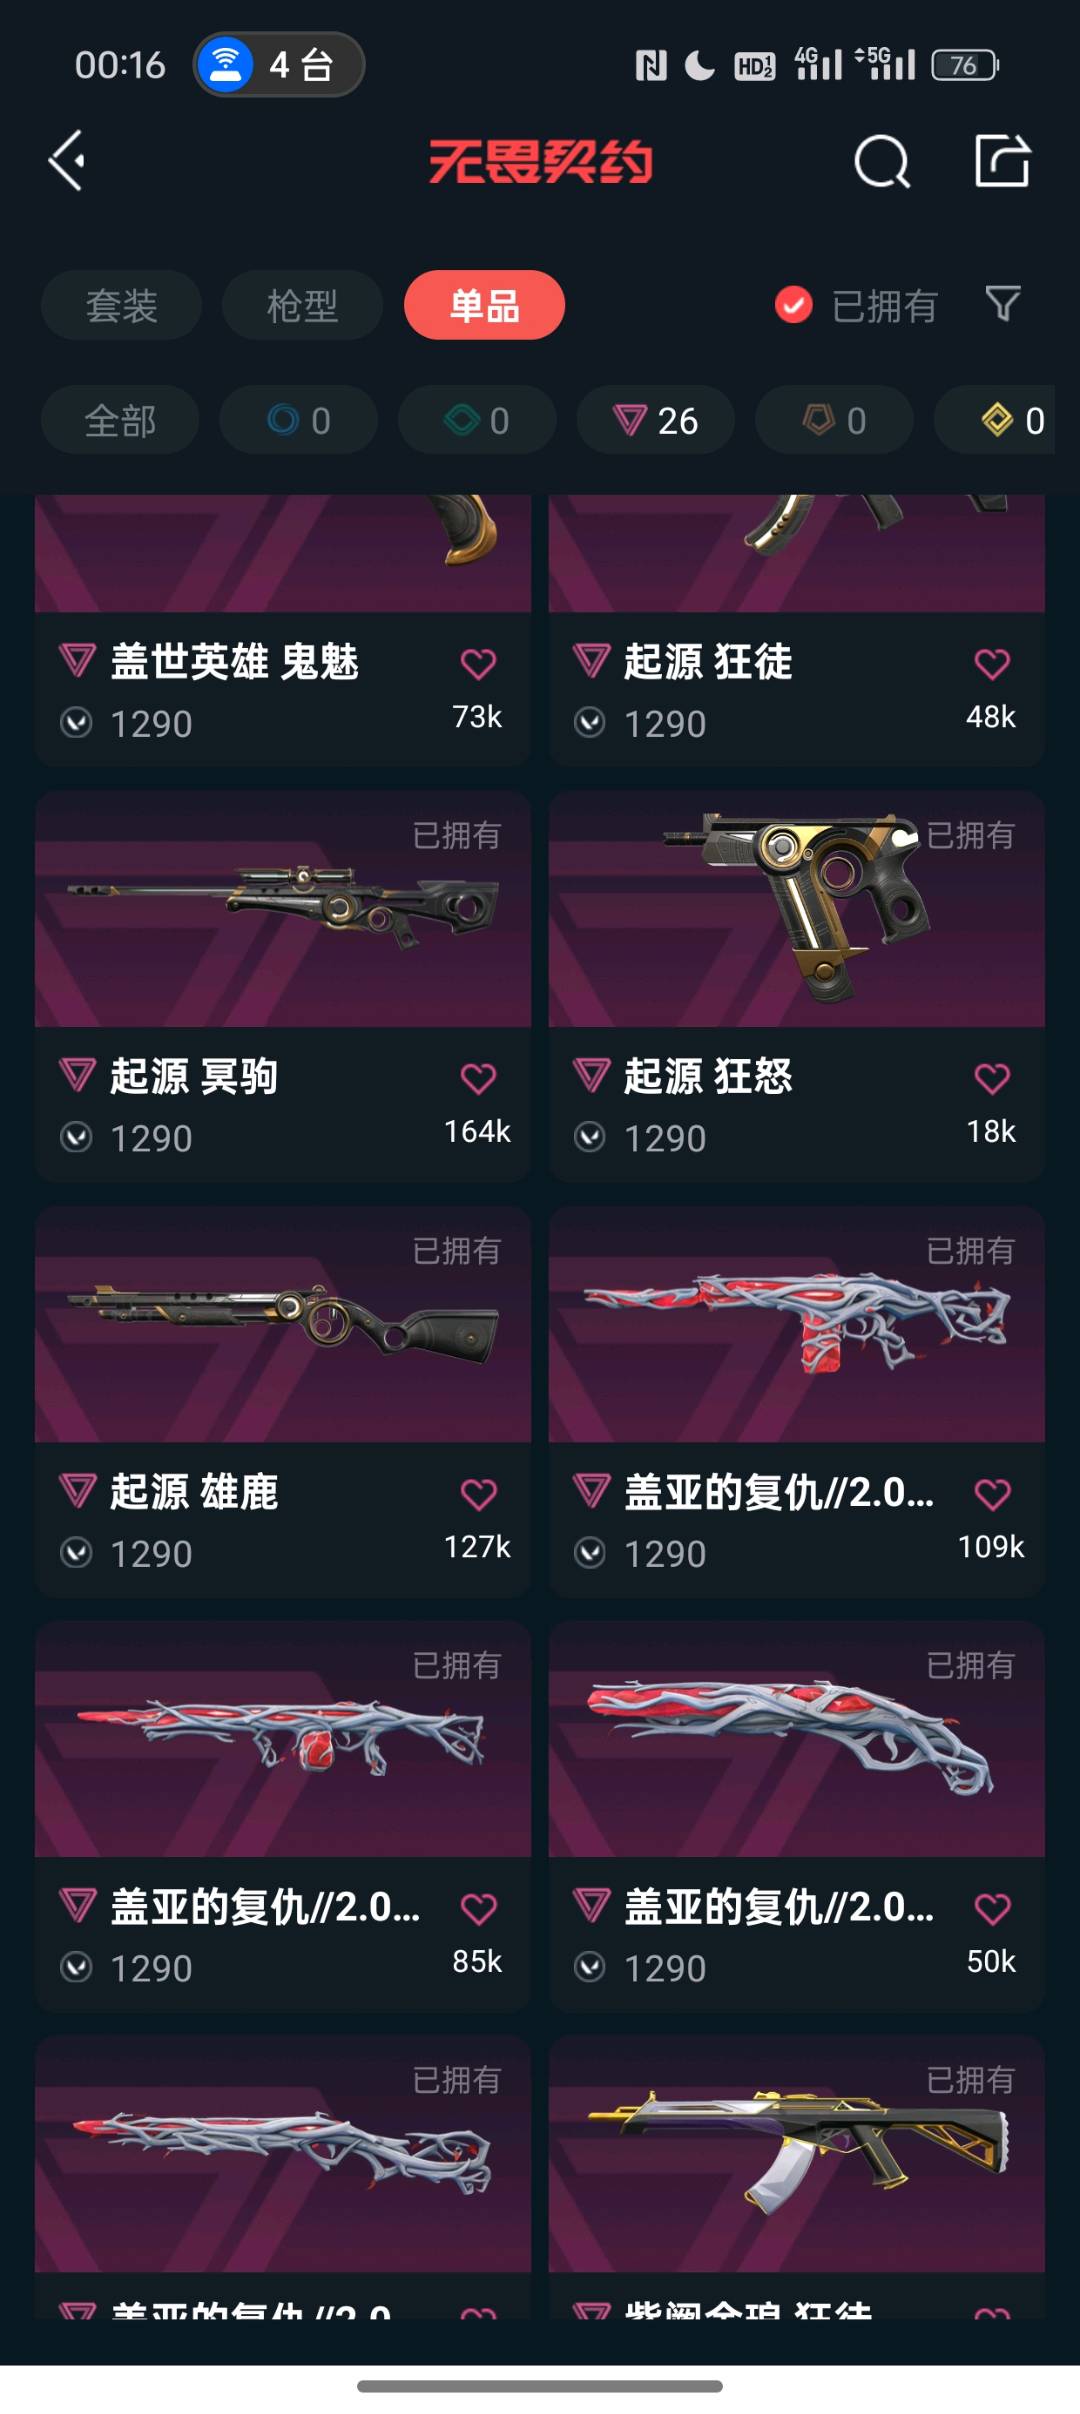
Task: Select the yellow diamond tier filter
Action: coord(1000,420)
